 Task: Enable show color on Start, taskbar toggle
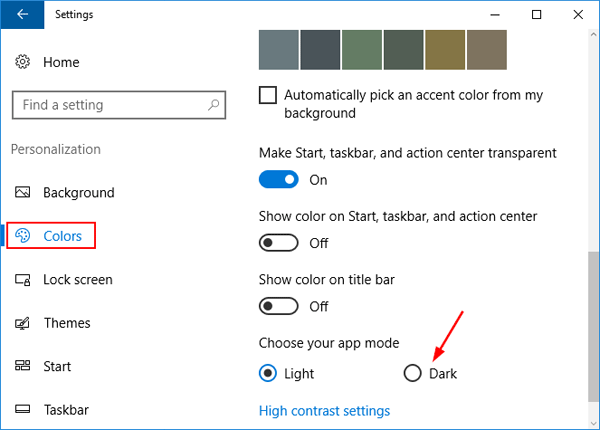[x=279, y=242]
